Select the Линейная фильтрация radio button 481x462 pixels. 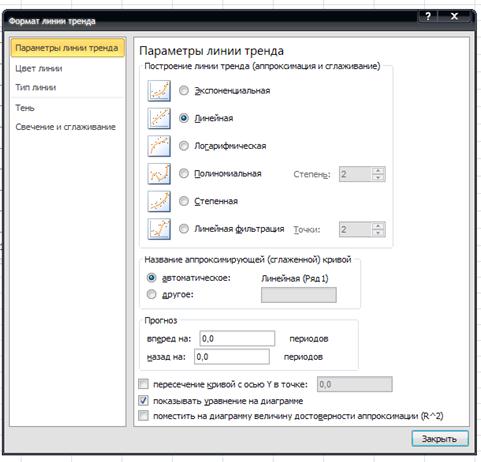184,229
